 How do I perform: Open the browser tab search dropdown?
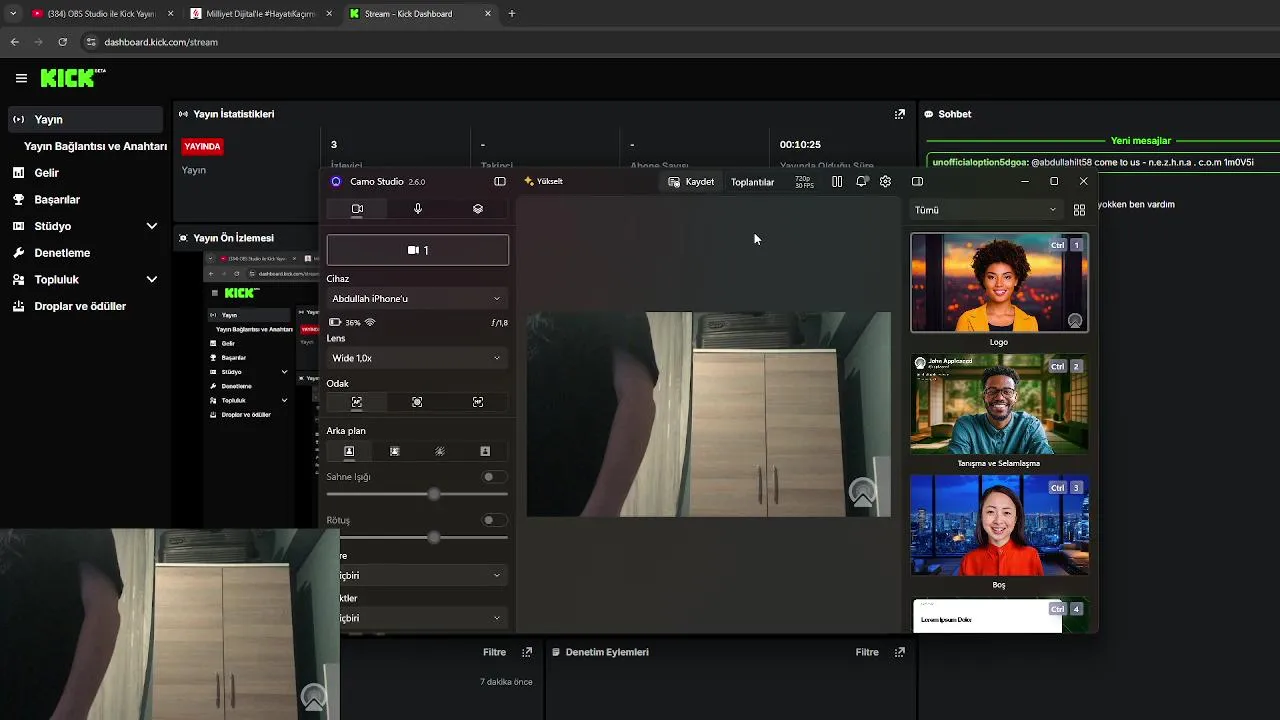12,14
